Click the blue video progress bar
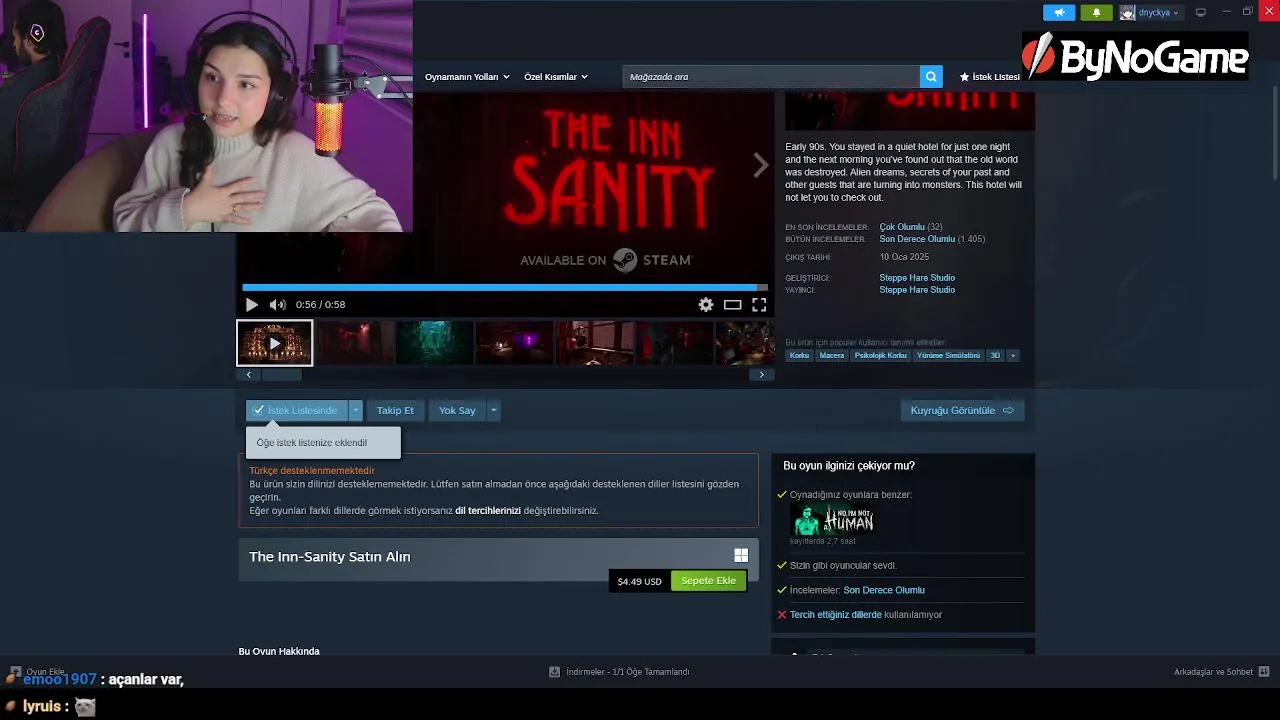This screenshot has width=1280, height=720. [x=505, y=288]
